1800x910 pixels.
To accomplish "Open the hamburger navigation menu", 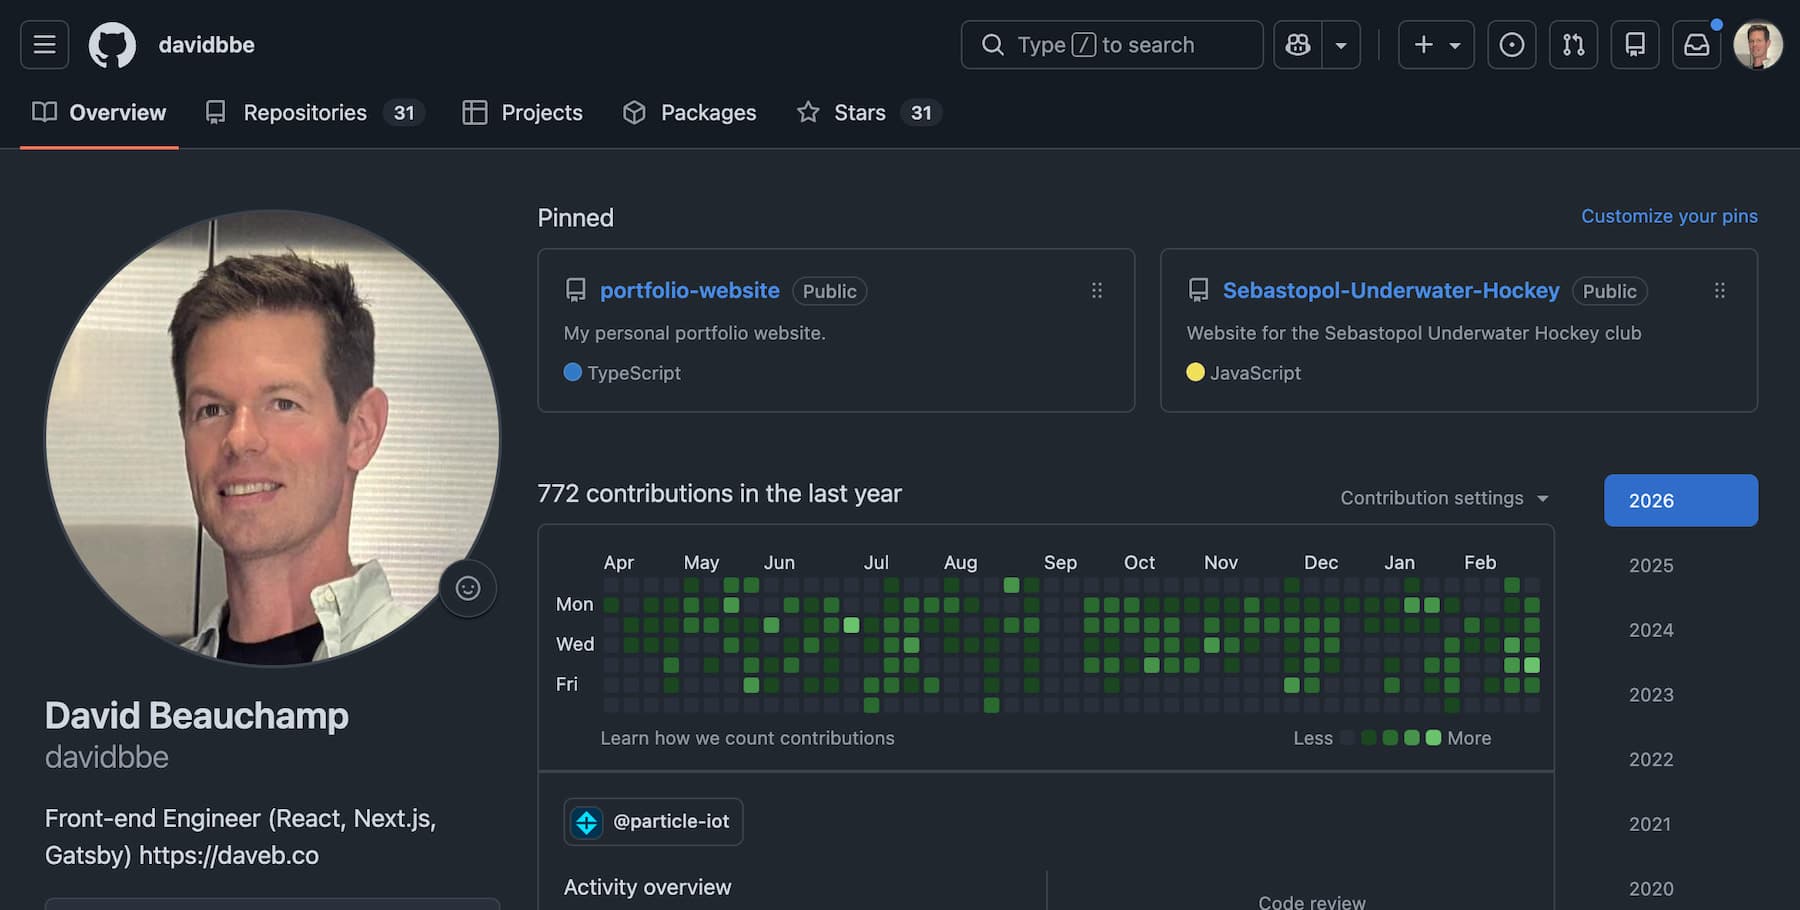I will [43, 44].
